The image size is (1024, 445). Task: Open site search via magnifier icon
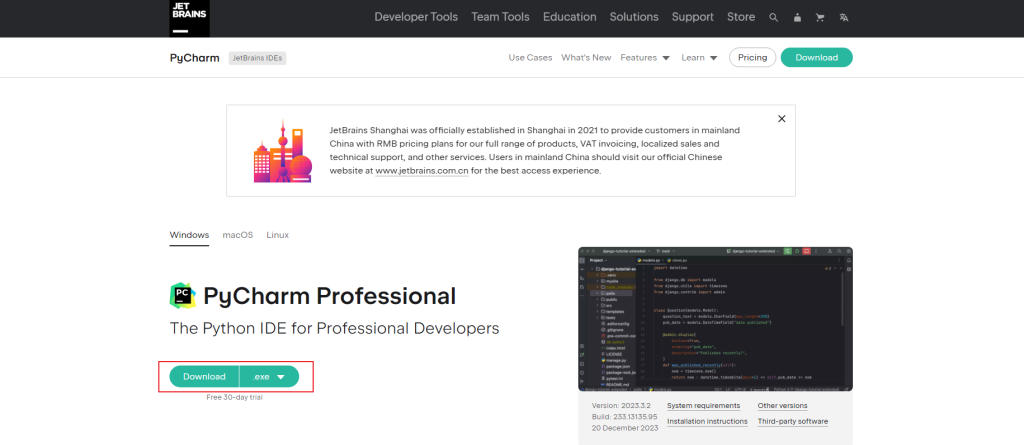pyautogui.click(x=774, y=17)
